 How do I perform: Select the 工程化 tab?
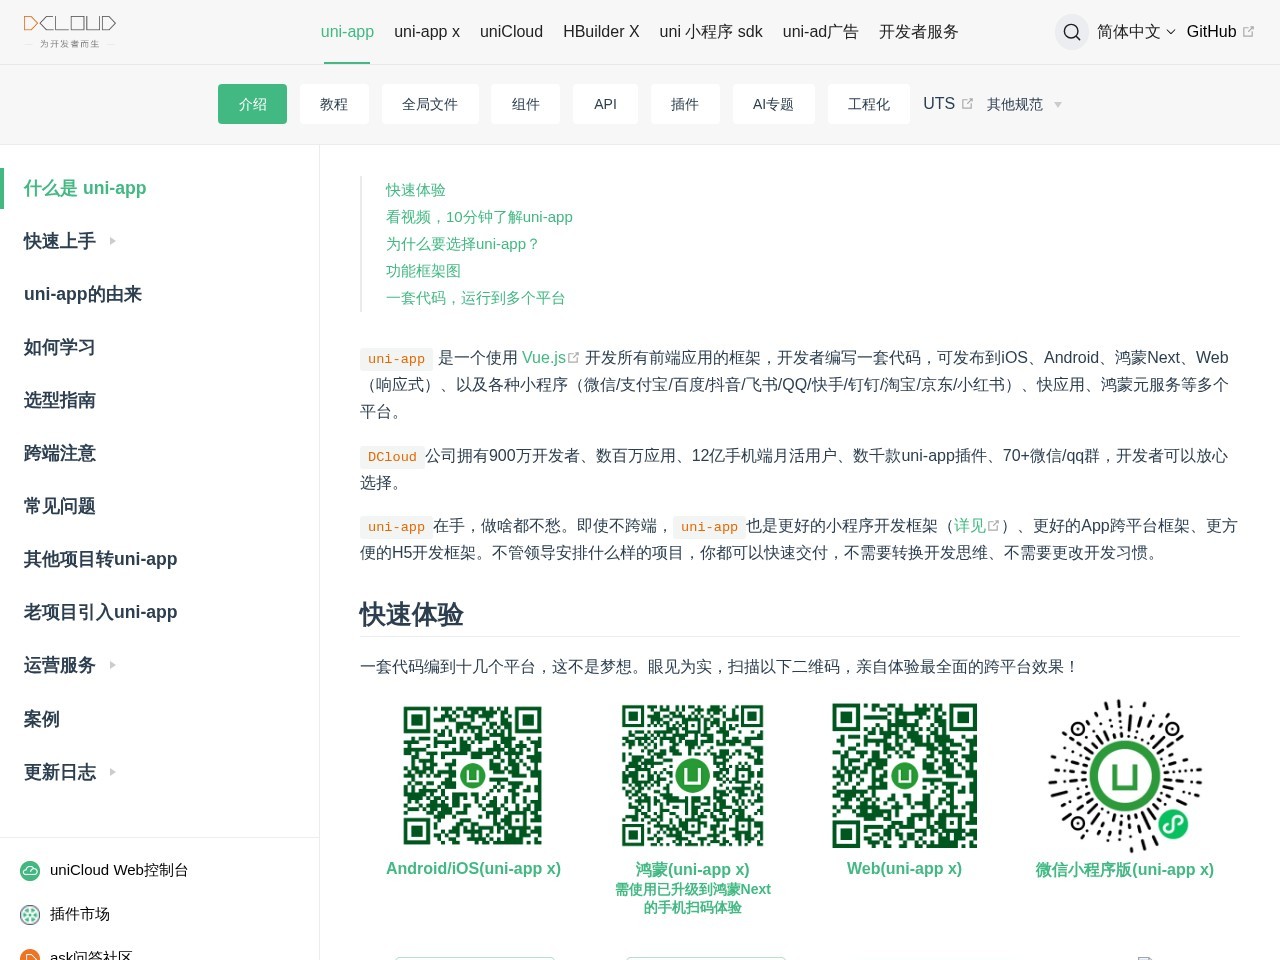(x=869, y=104)
